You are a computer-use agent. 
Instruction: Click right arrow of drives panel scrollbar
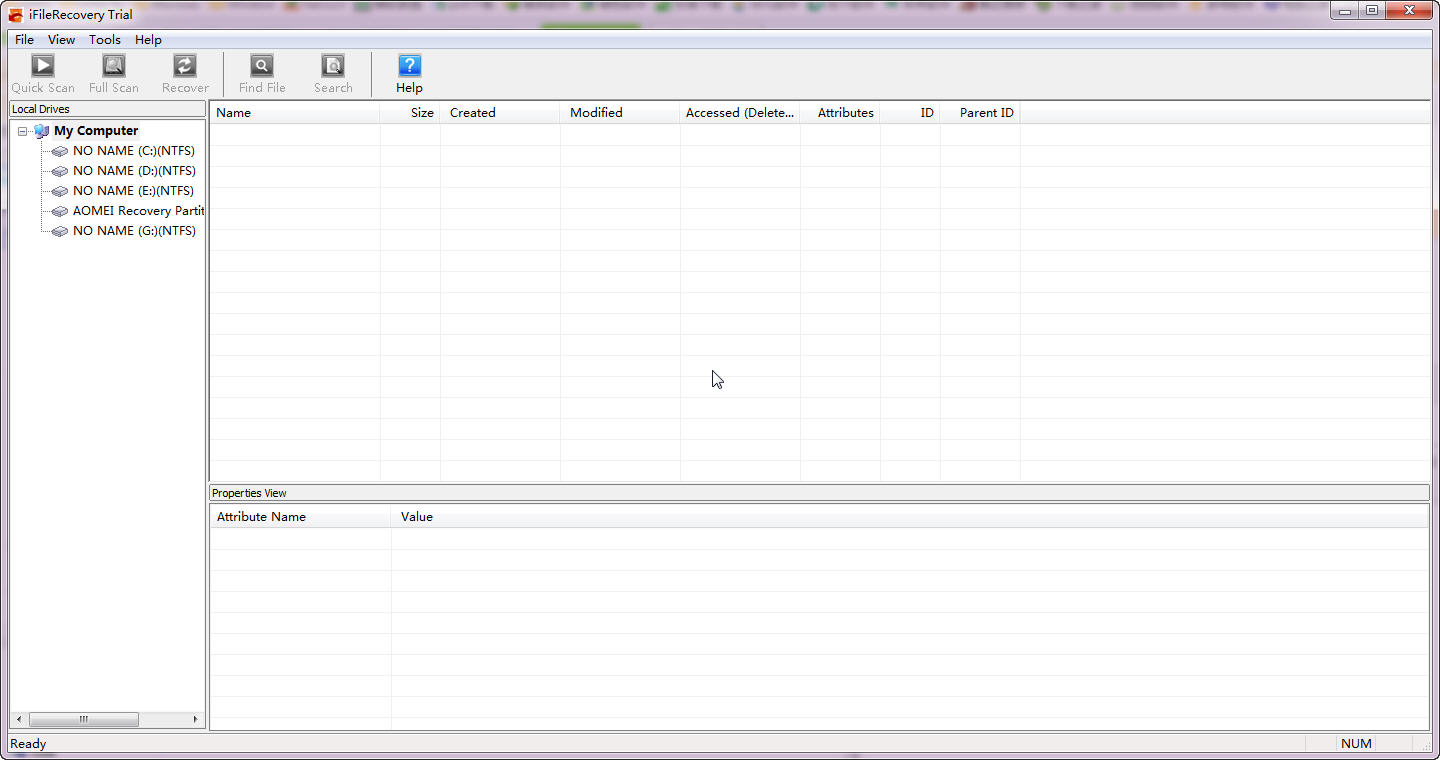click(196, 719)
